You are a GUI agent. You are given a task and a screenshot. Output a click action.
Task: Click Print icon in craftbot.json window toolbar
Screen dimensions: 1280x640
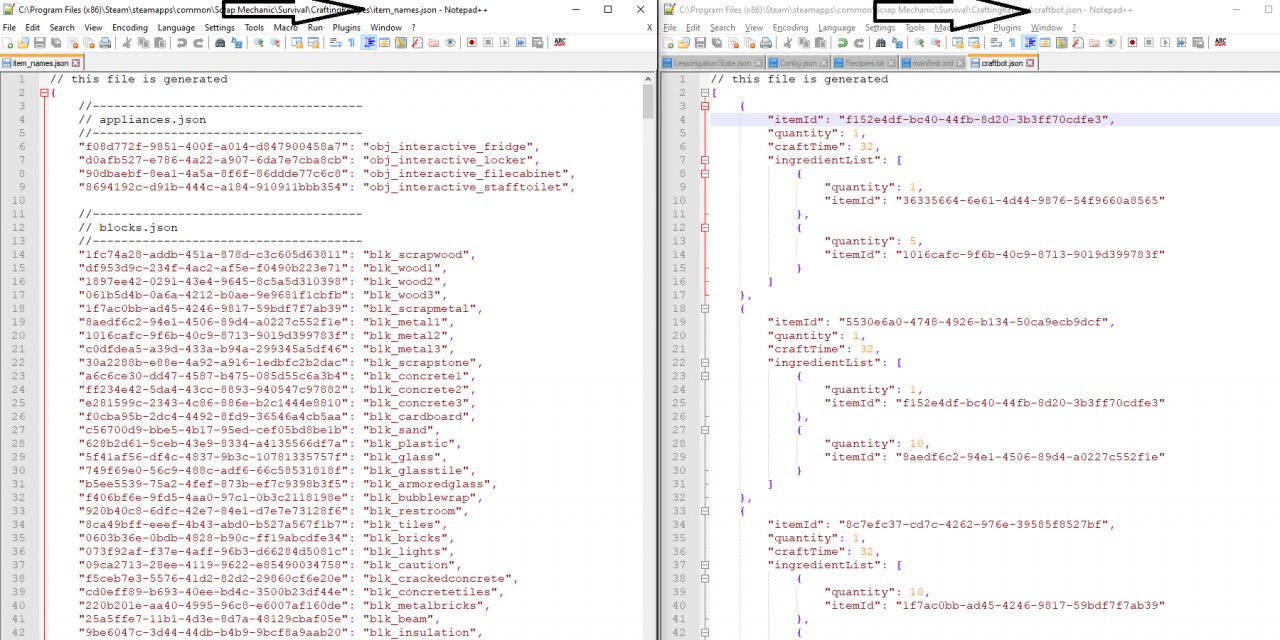(x=766, y=43)
